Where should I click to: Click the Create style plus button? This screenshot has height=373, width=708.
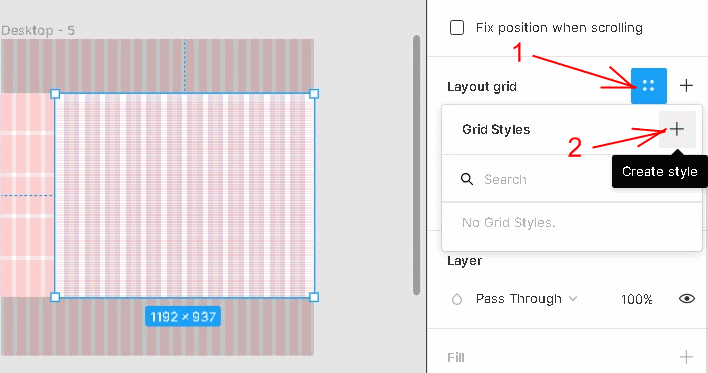pos(677,129)
